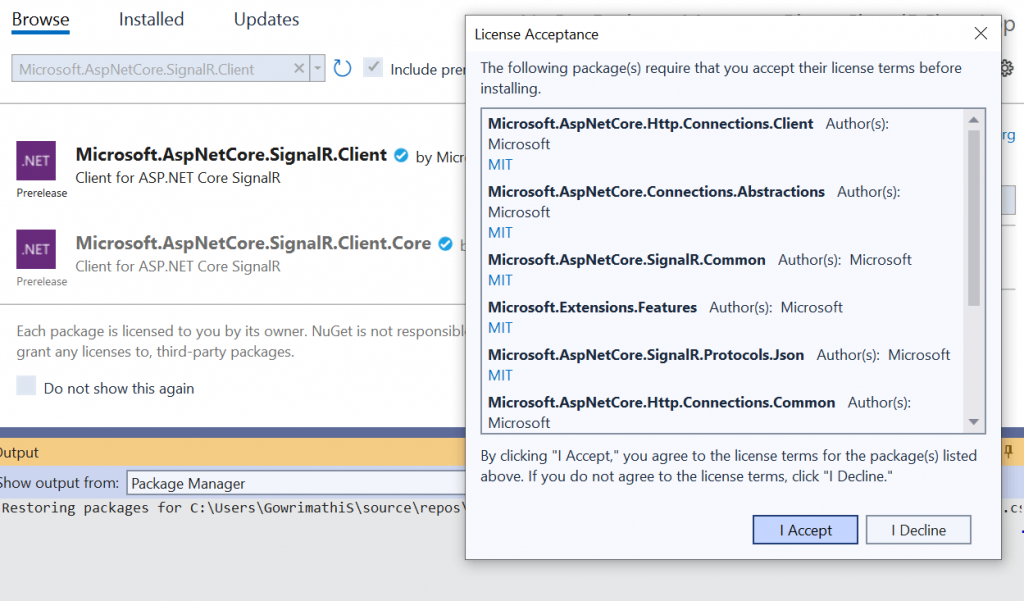Open the search history dropdown arrow
Image resolution: width=1024 pixels, height=601 pixels.
tap(317, 68)
